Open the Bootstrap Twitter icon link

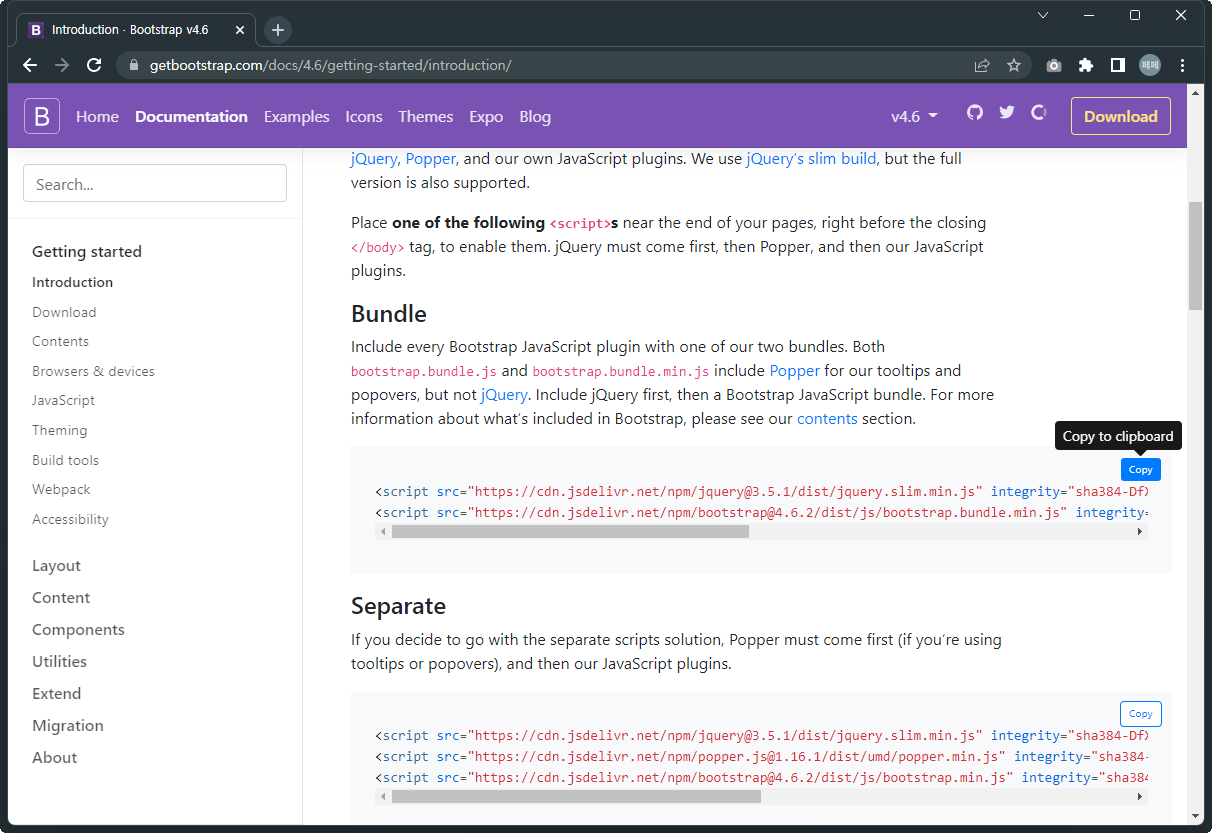[1007, 112]
